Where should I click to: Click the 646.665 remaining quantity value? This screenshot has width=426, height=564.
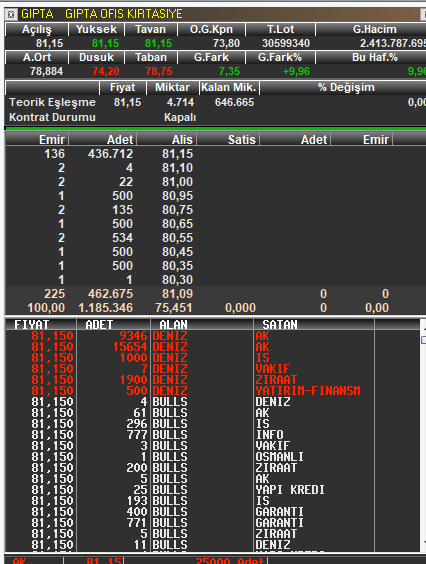point(234,102)
